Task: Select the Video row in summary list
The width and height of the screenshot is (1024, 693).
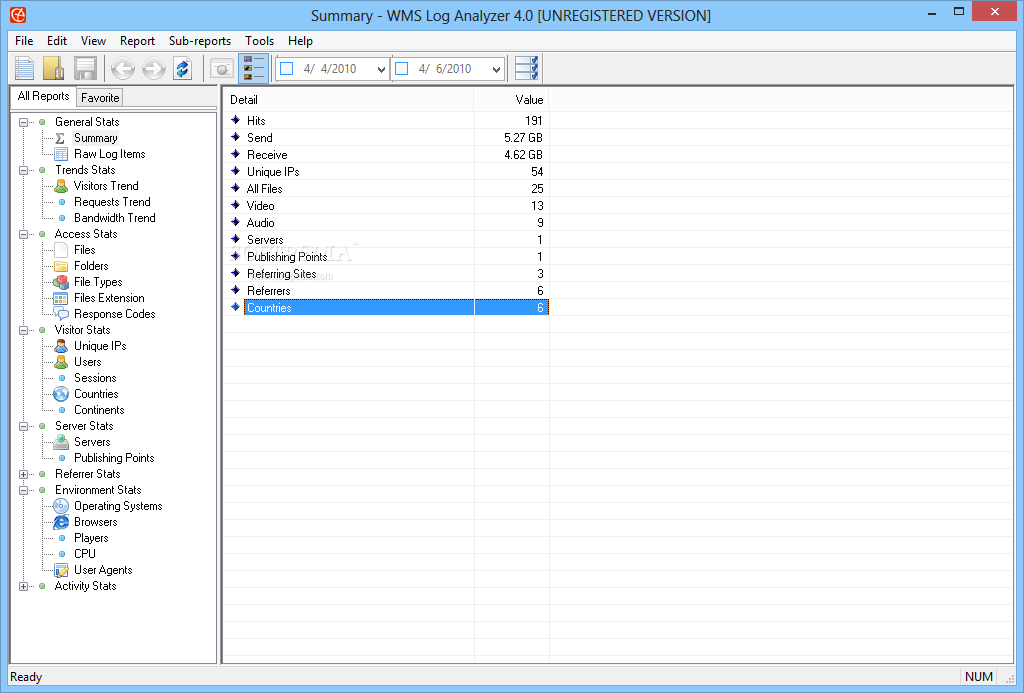Action: (x=387, y=206)
